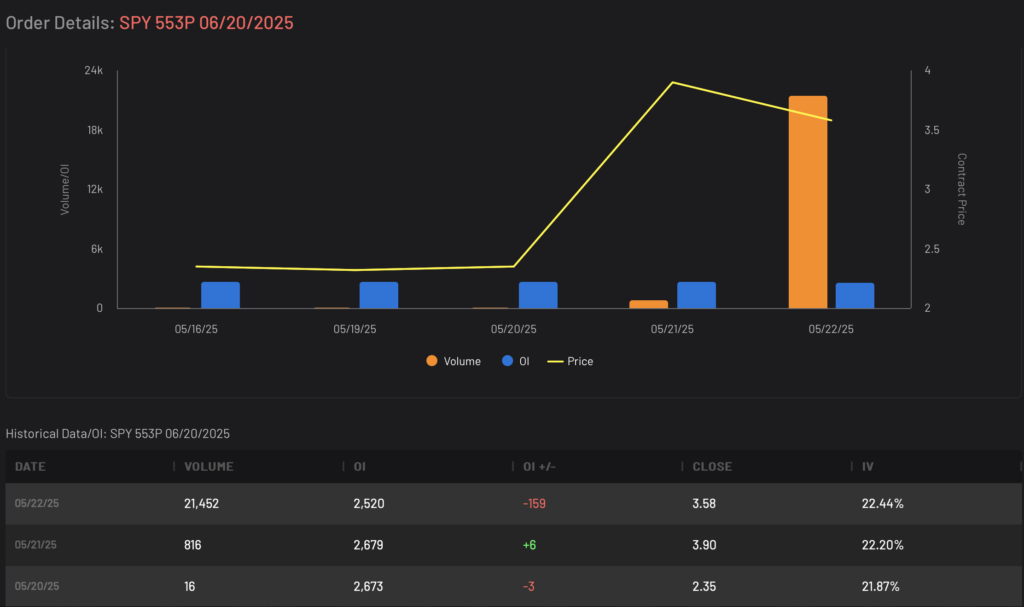
Task: Select the 05/21/25 date cell in table
Action: (x=35, y=544)
